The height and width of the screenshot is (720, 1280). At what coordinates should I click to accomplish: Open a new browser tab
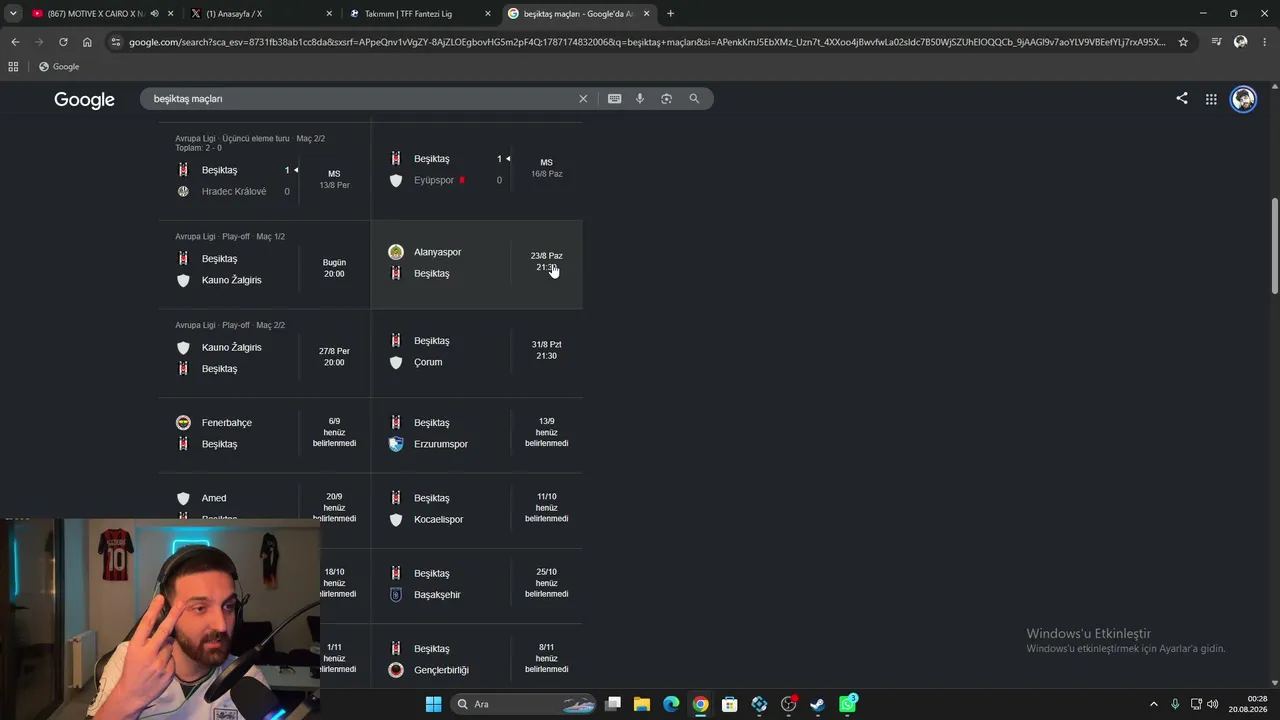[670, 14]
